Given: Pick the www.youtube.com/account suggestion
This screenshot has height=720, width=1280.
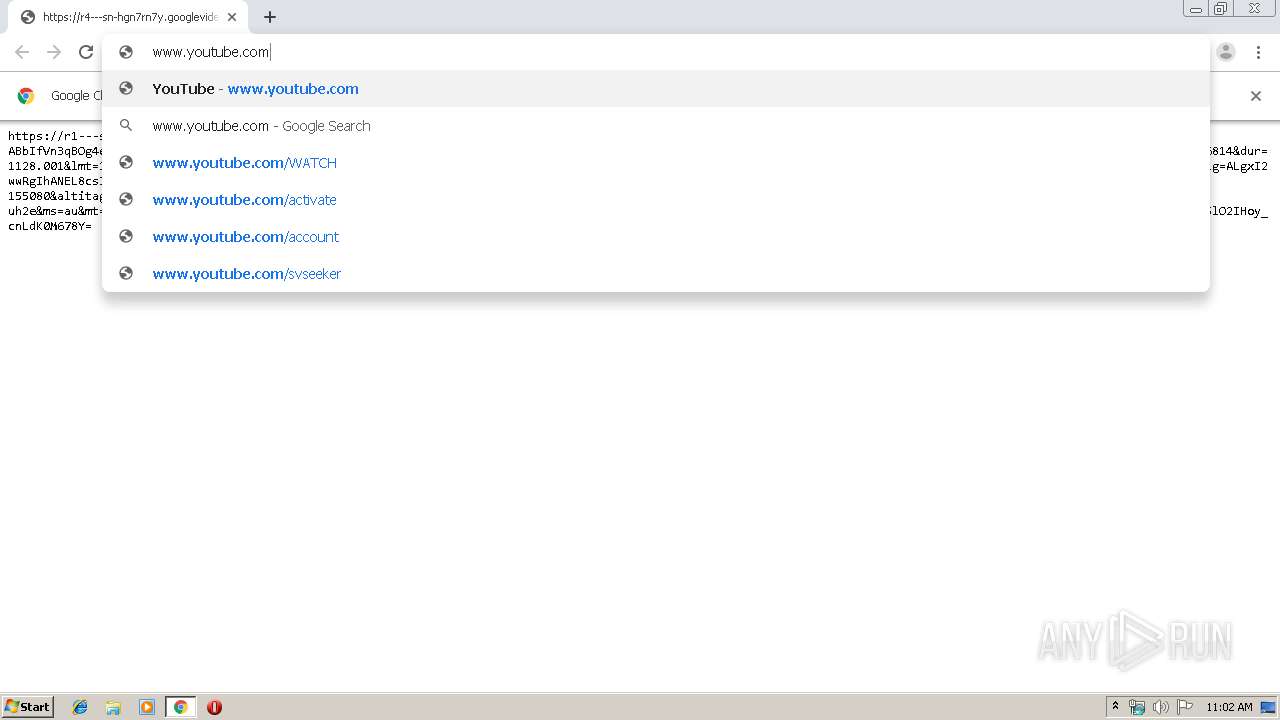Looking at the screenshot, I should pyautogui.click(x=656, y=237).
